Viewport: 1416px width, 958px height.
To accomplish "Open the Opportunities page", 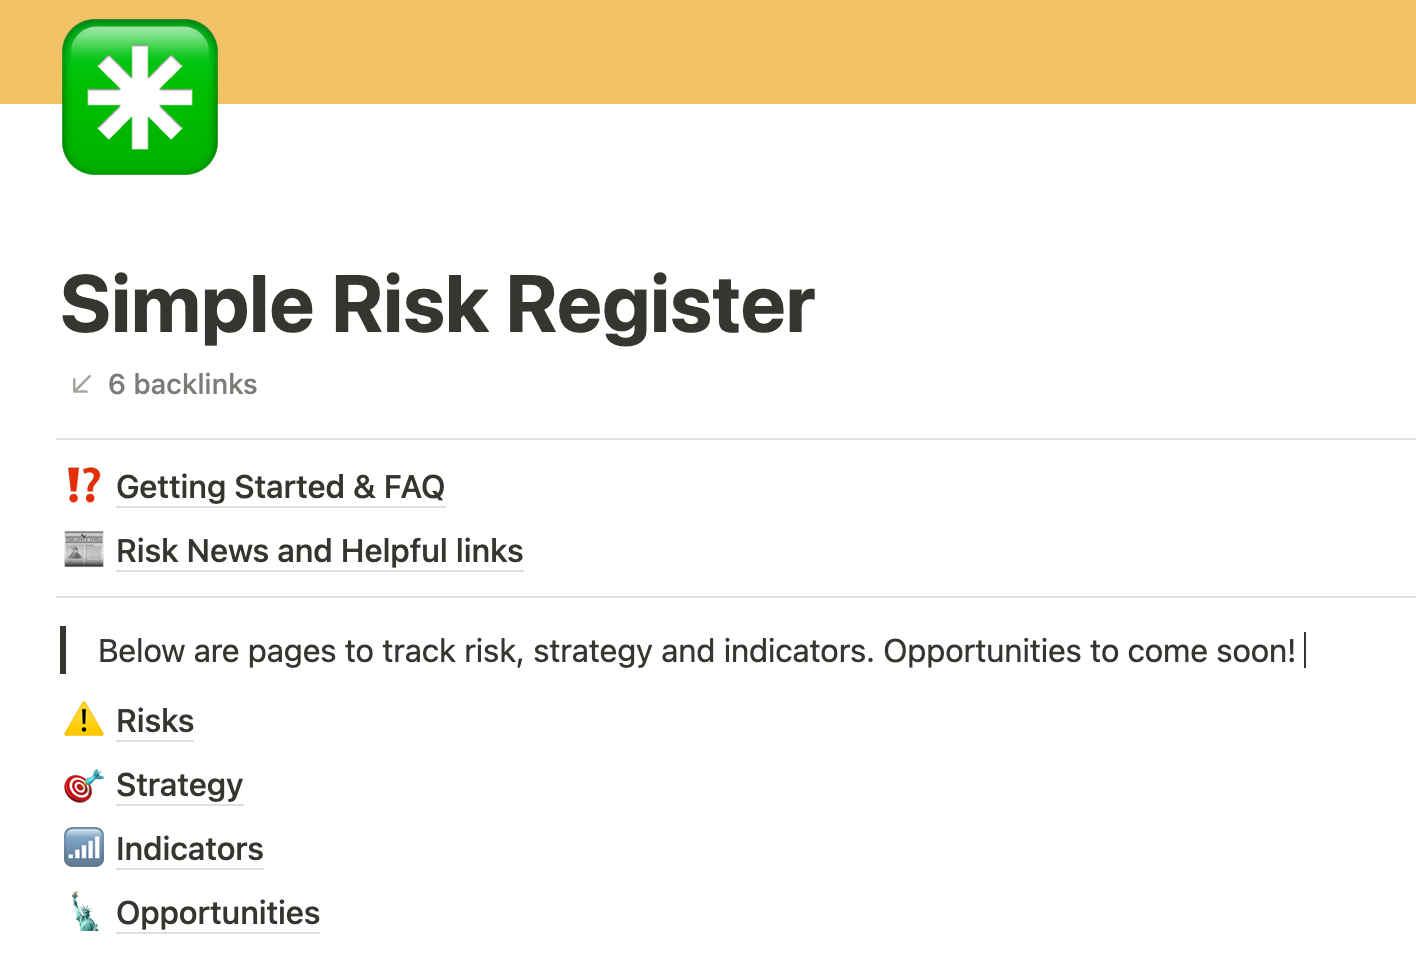I will 218,913.
